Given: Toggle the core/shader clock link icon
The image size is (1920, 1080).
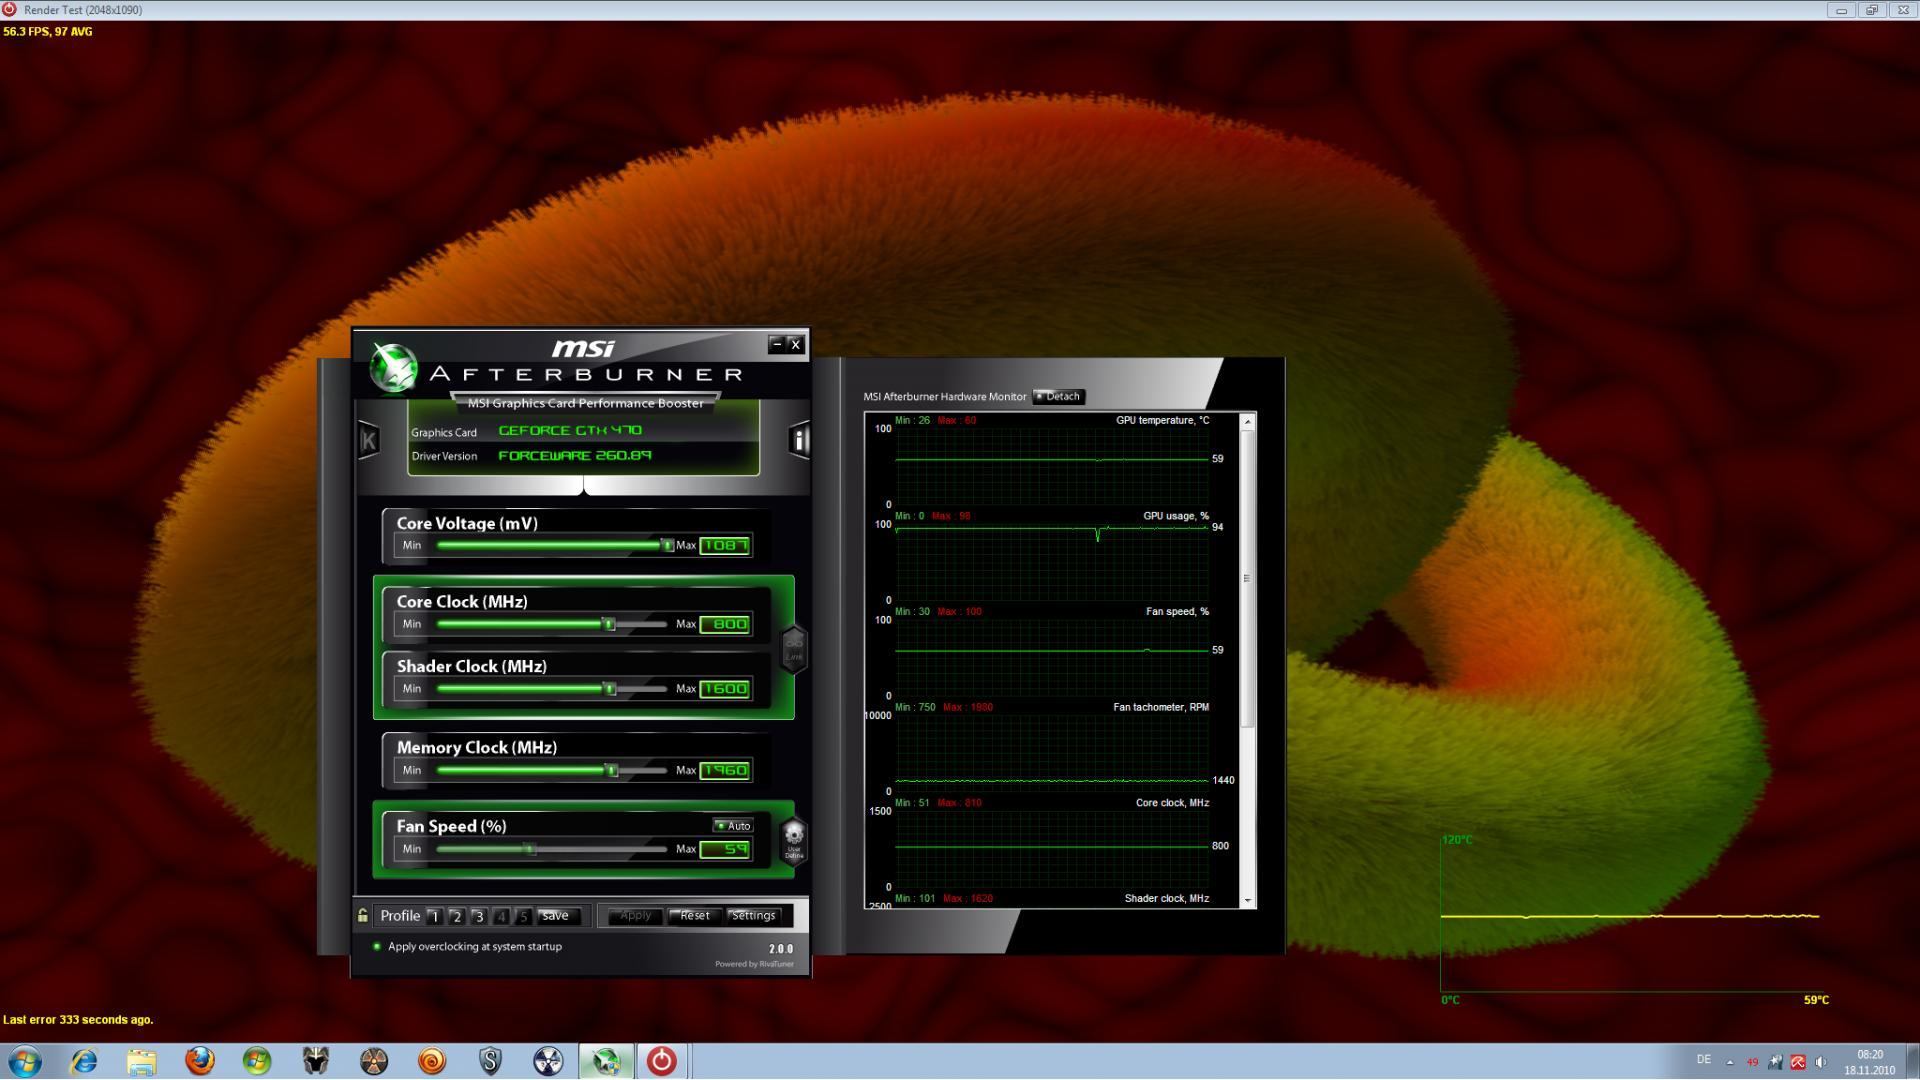Looking at the screenshot, I should click(793, 650).
